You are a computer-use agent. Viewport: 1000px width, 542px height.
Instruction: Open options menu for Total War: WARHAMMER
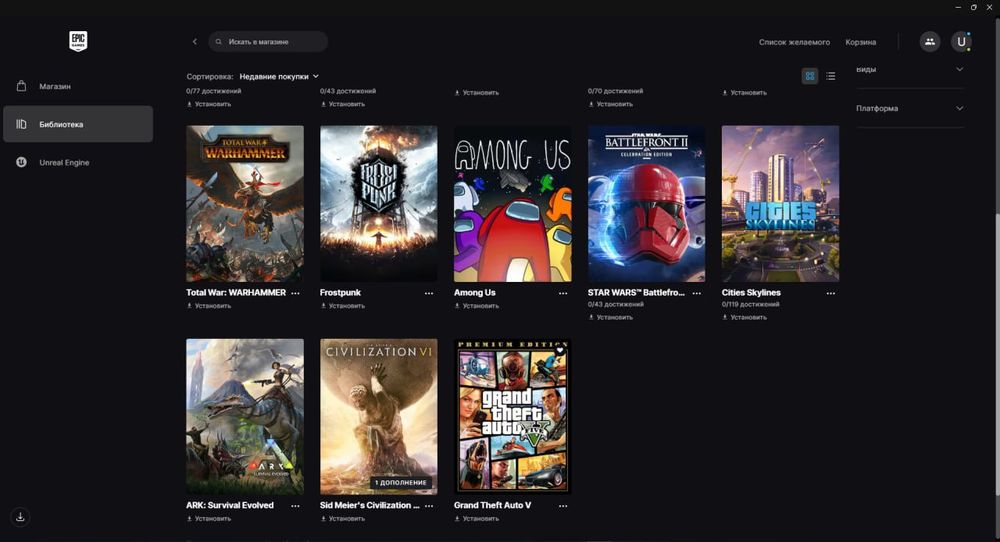pyautogui.click(x=295, y=293)
